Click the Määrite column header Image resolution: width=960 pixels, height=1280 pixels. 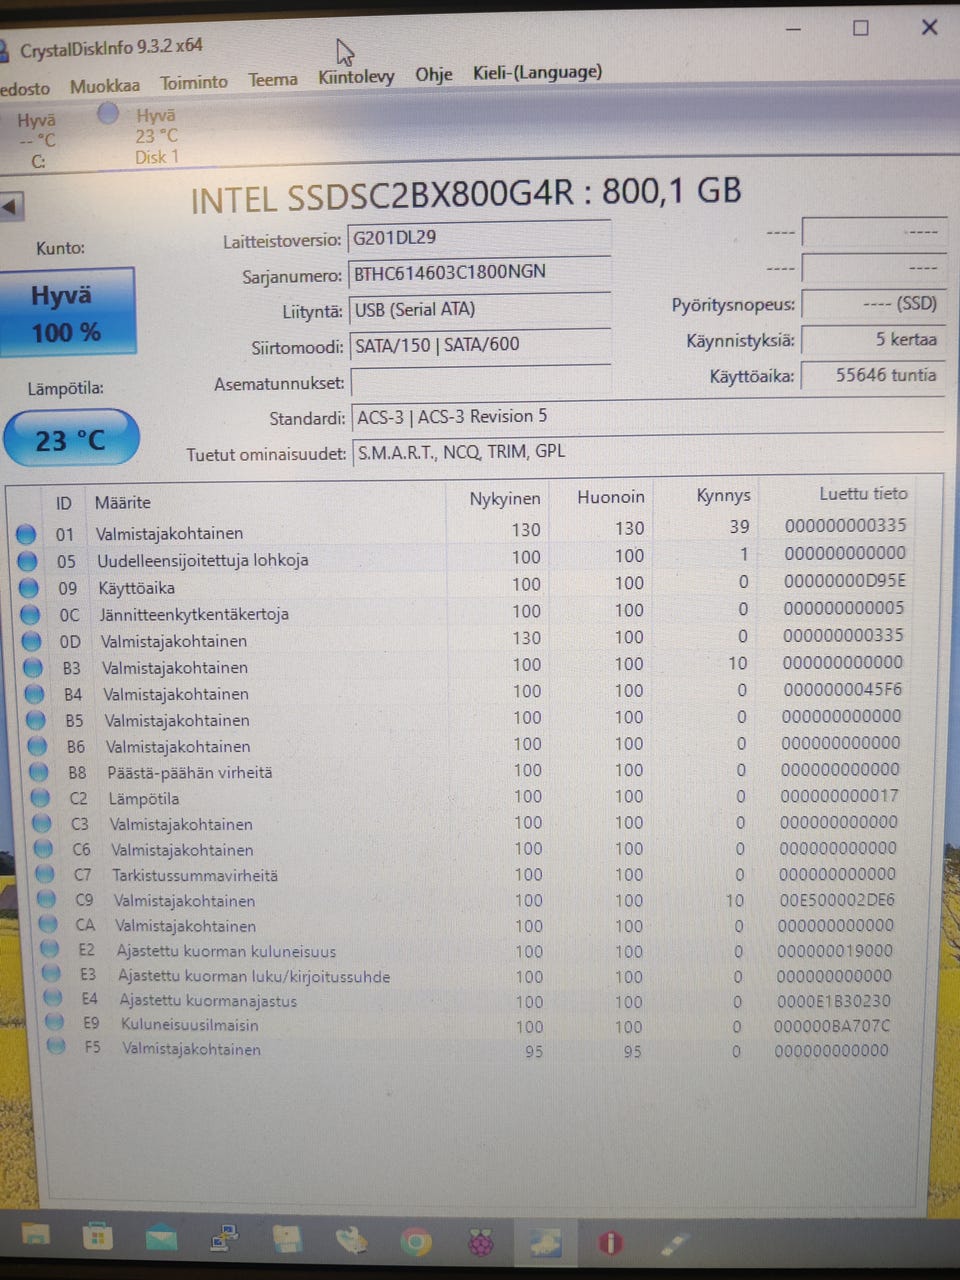123,502
